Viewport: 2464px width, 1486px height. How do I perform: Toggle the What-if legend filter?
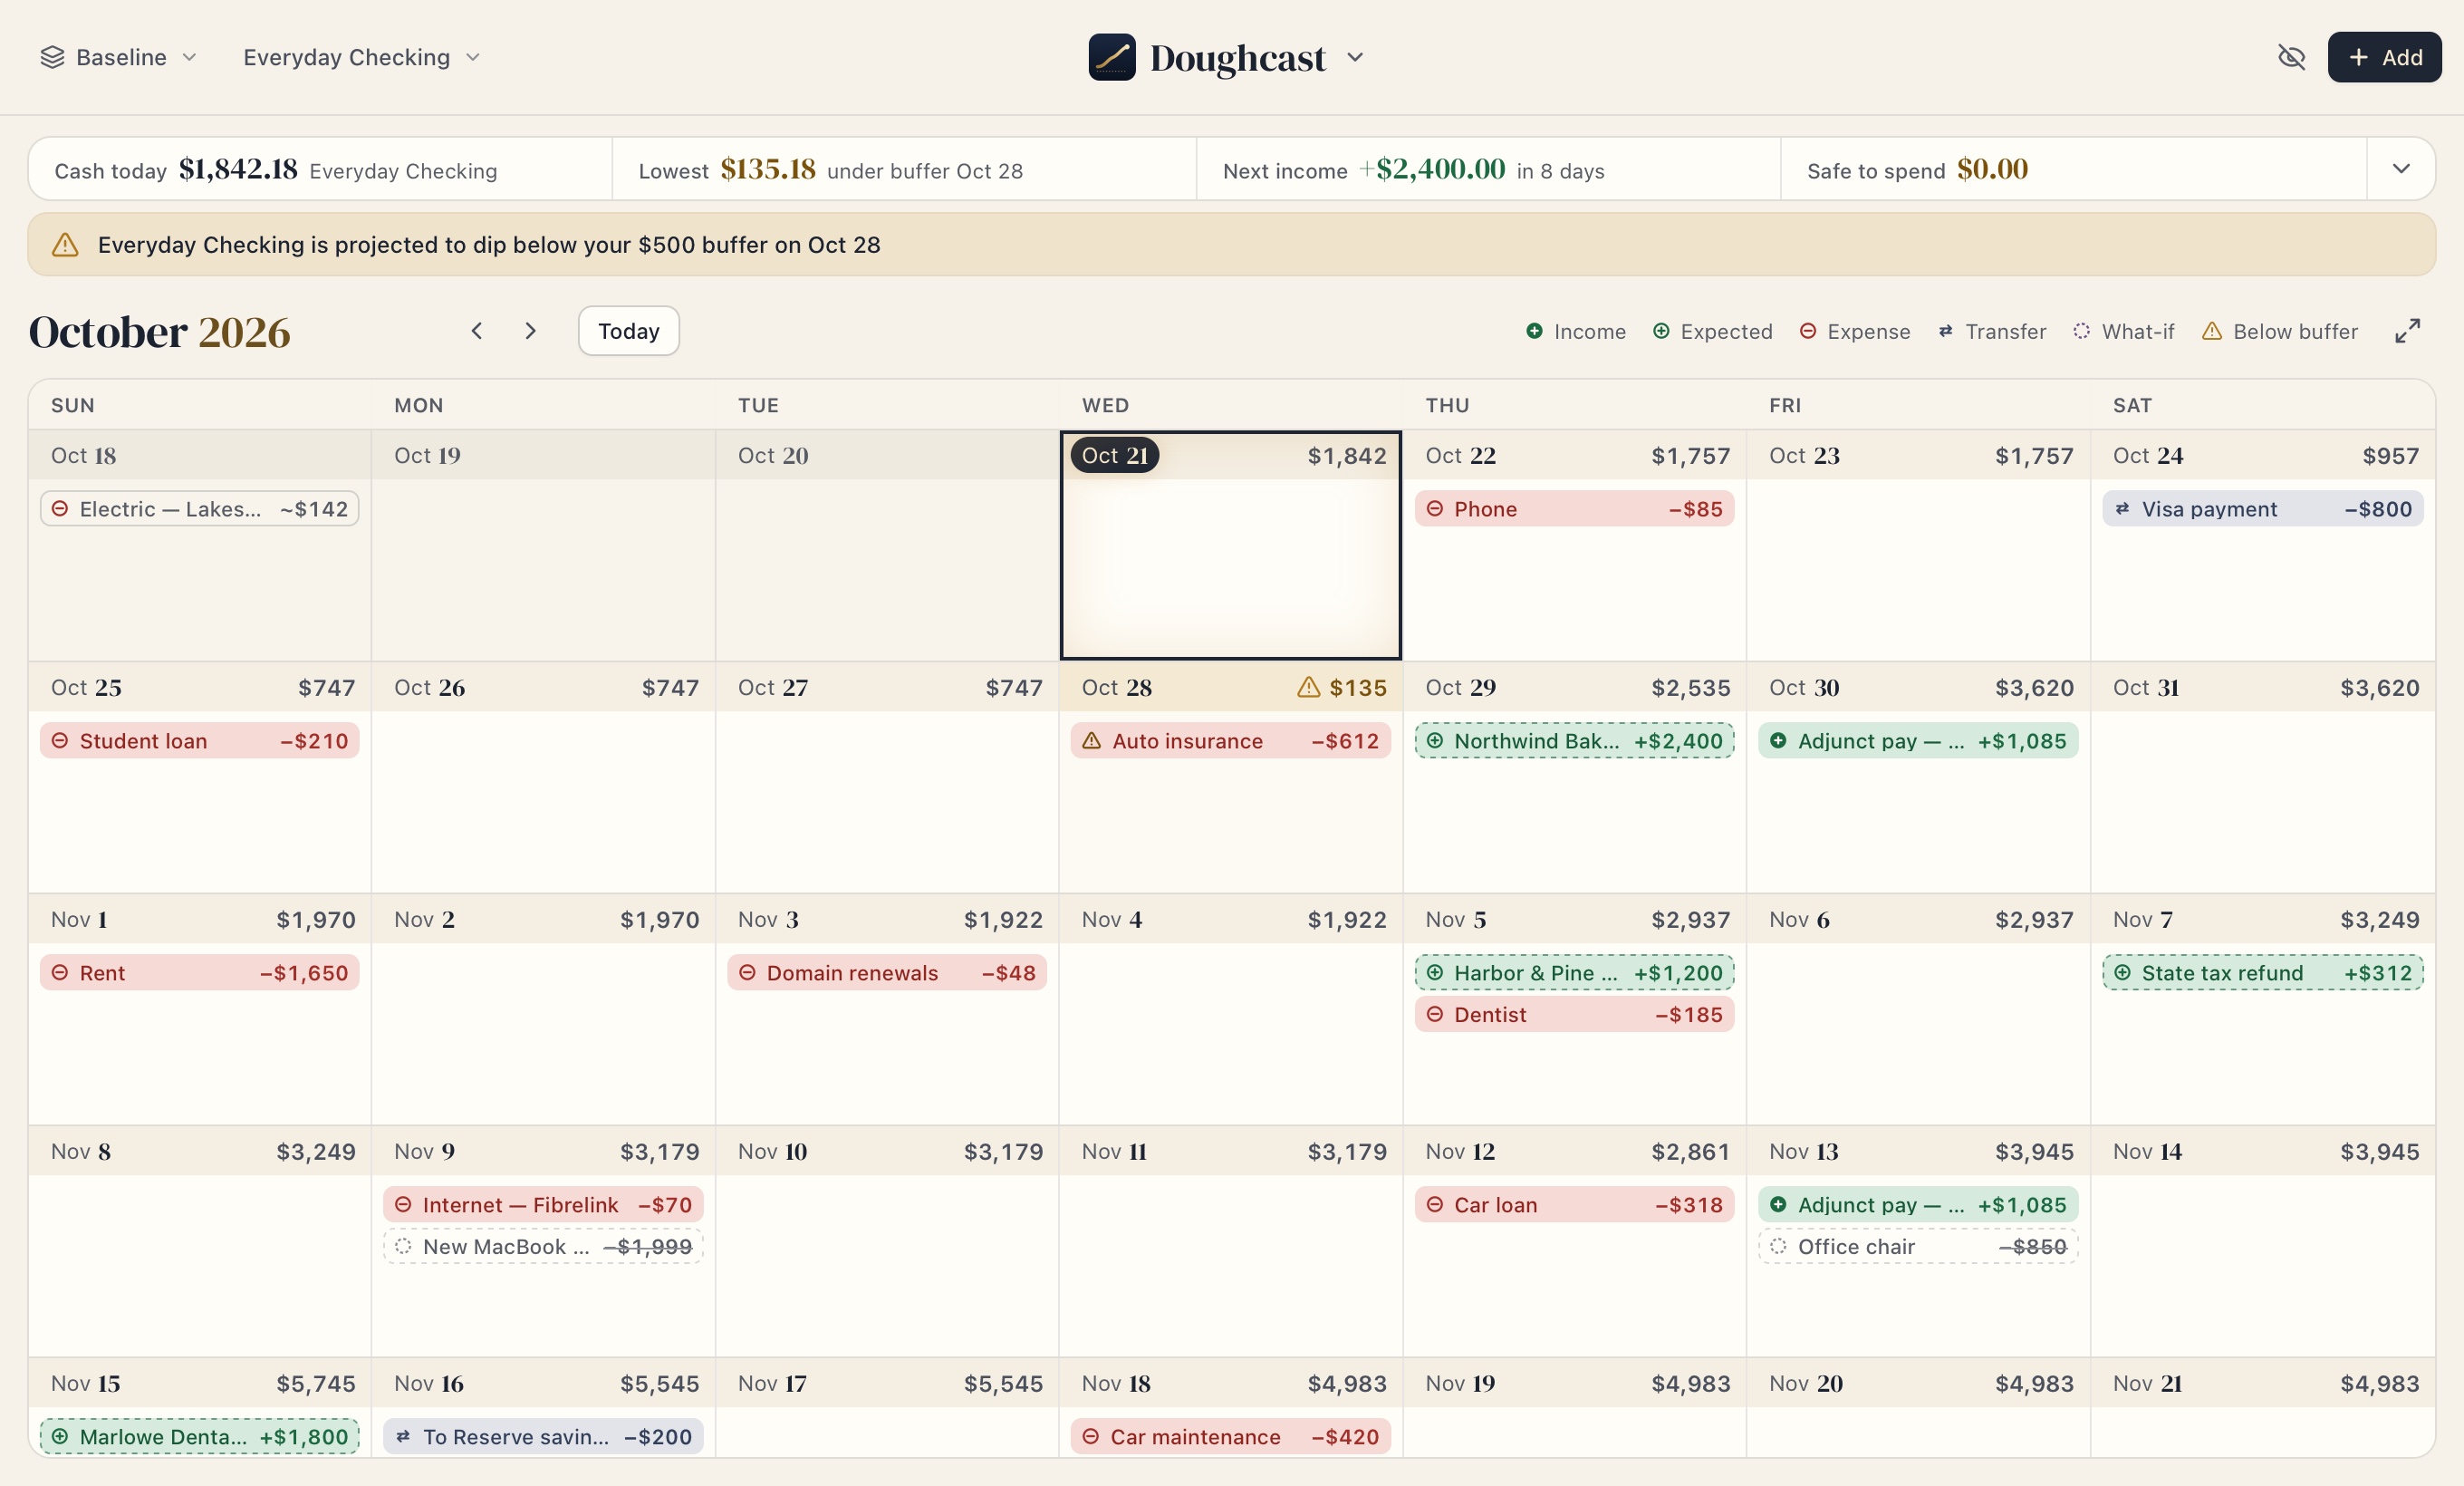(x=2124, y=331)
